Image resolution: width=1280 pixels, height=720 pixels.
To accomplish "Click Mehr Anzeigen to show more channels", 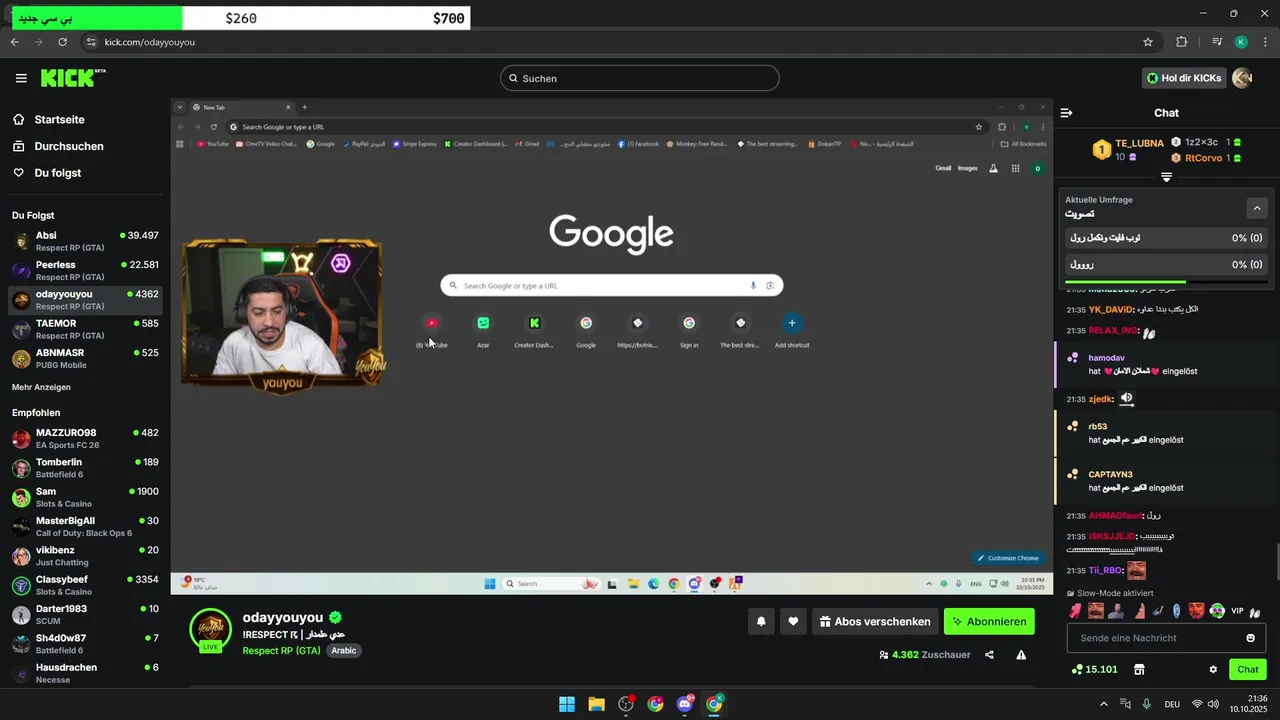I will coord(41,387).
